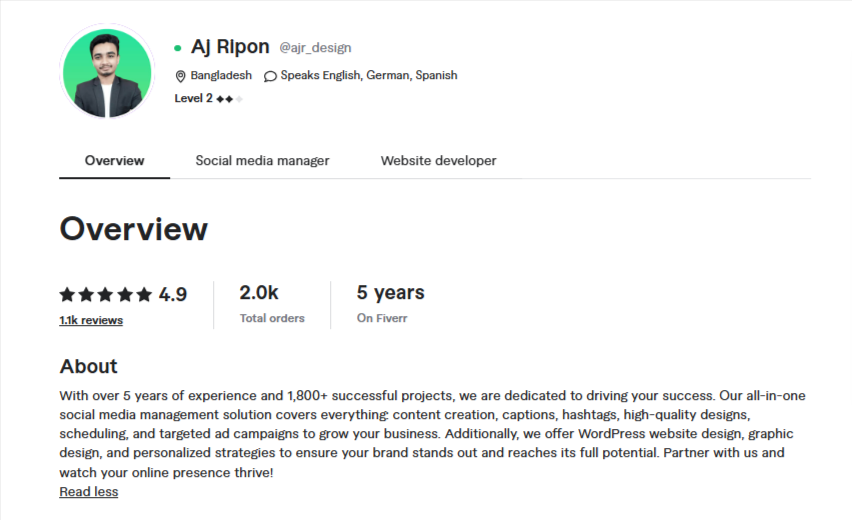Click the speech bubble languages icon
Image resolution: width=852 pixels, height=520 pixels.
[x=270, y=76]
